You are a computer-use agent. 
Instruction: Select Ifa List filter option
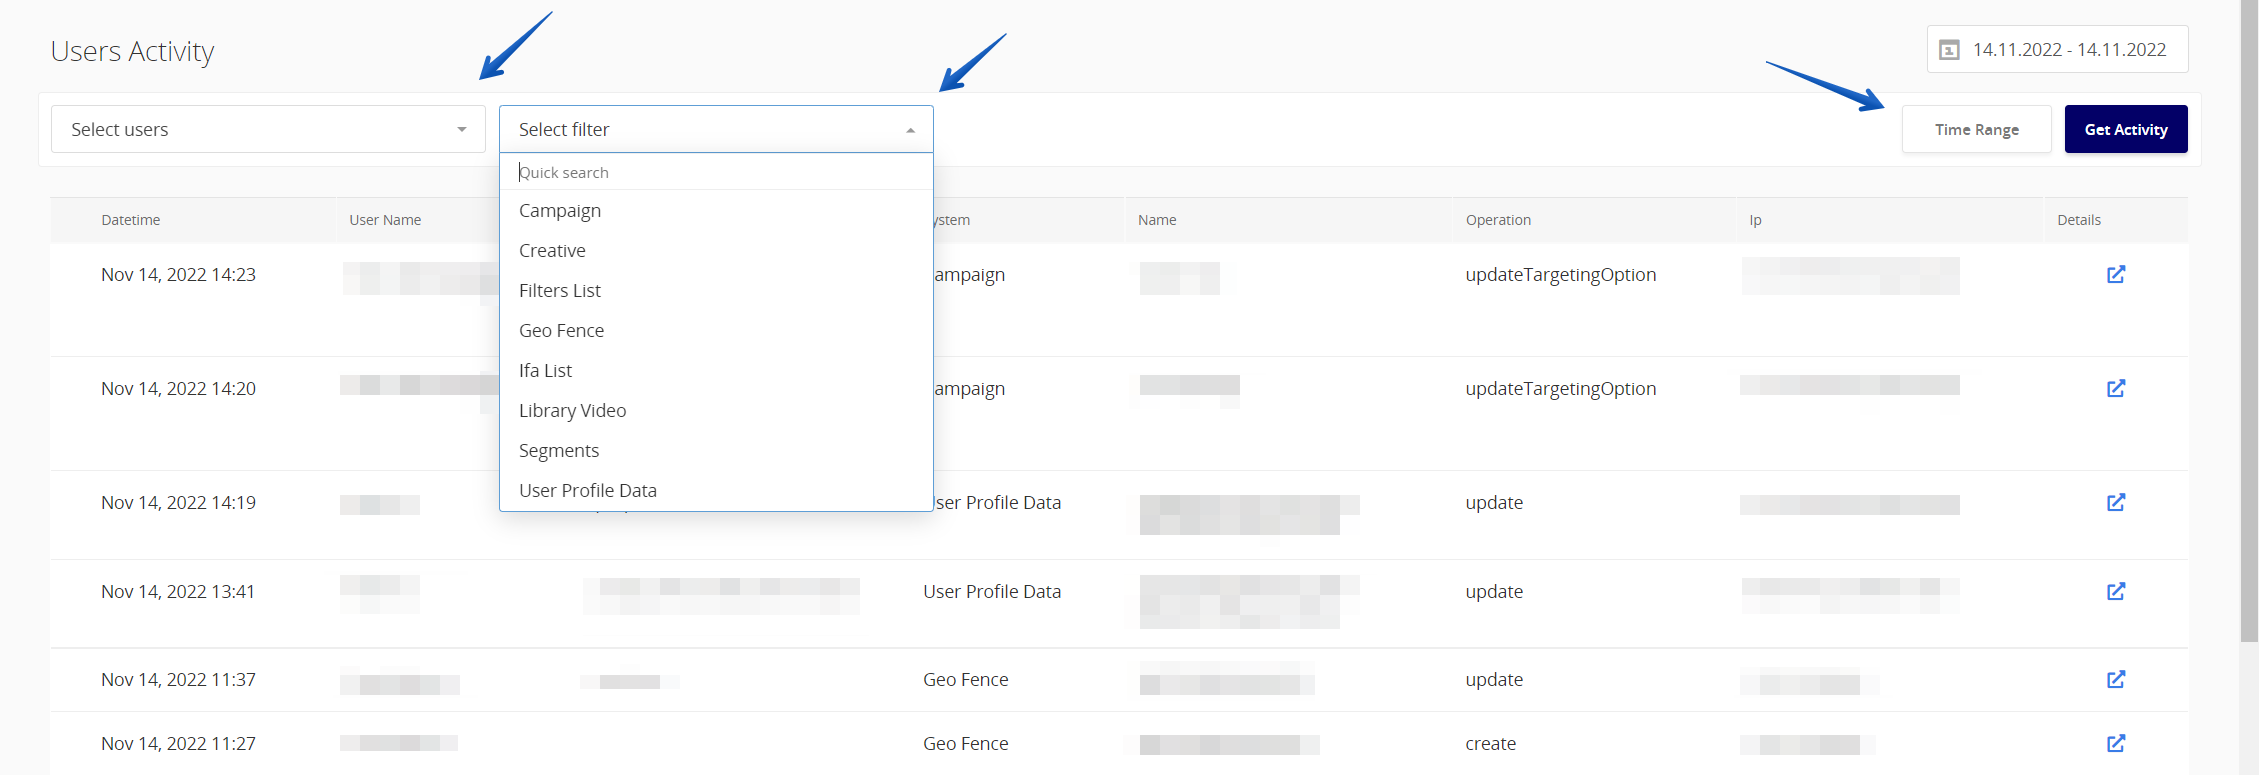click(716, 370)
